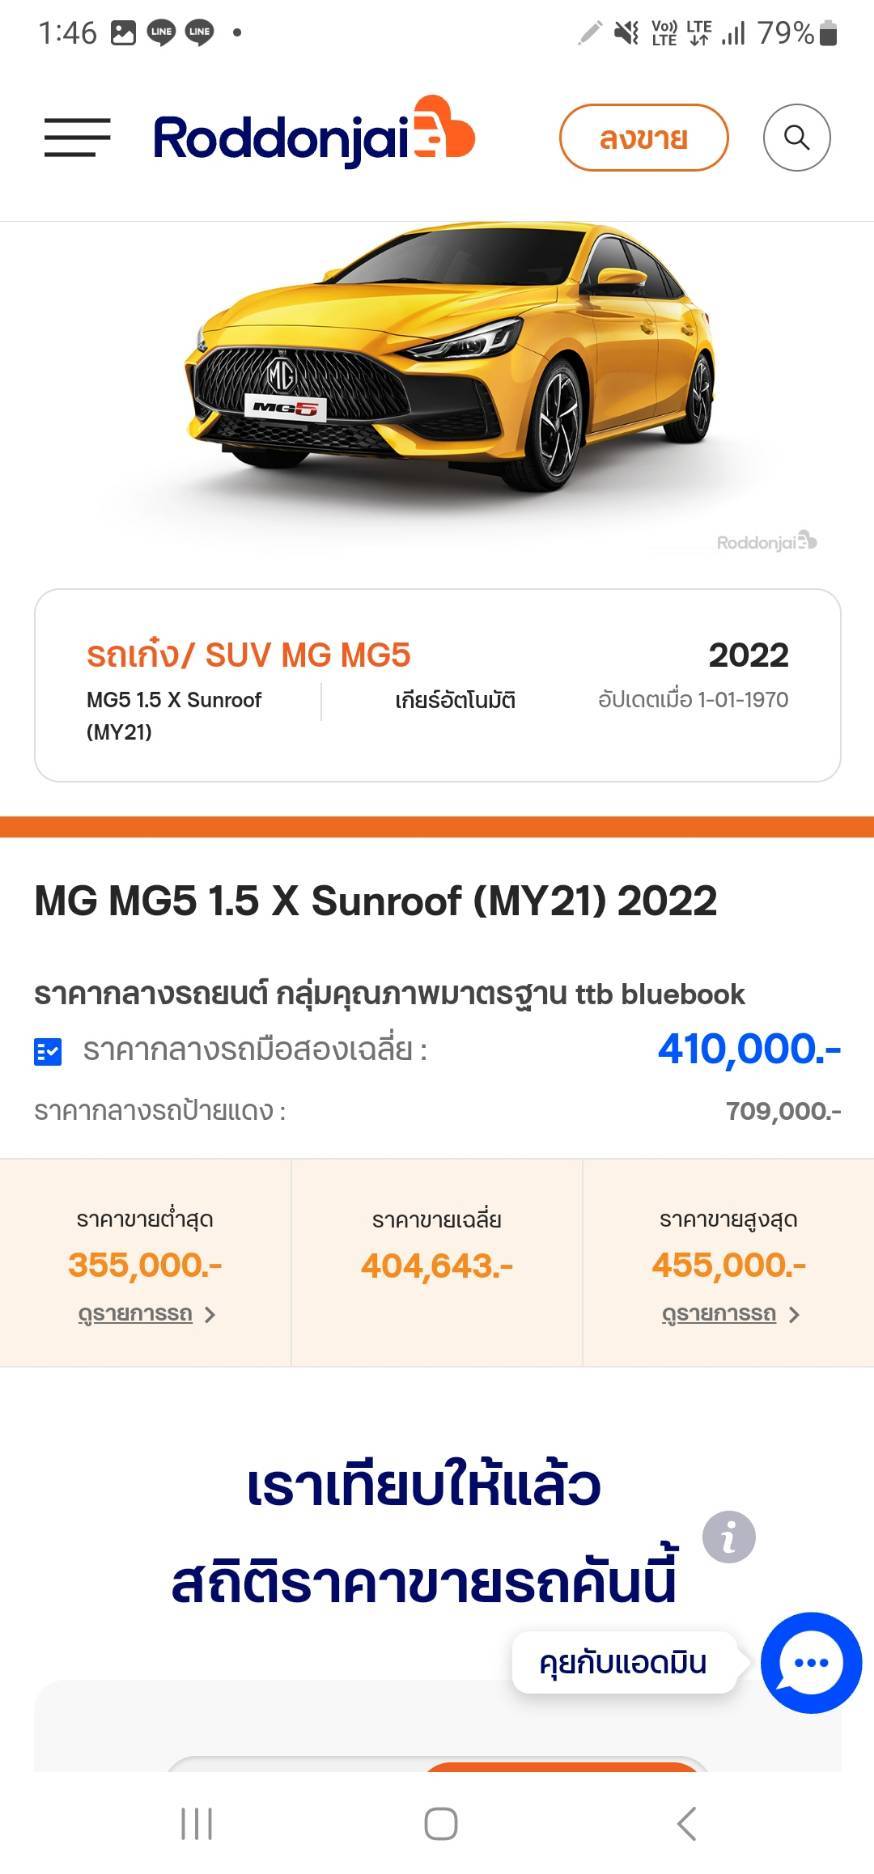Tap the 410,000 average used price

(x=749, y=1049)
